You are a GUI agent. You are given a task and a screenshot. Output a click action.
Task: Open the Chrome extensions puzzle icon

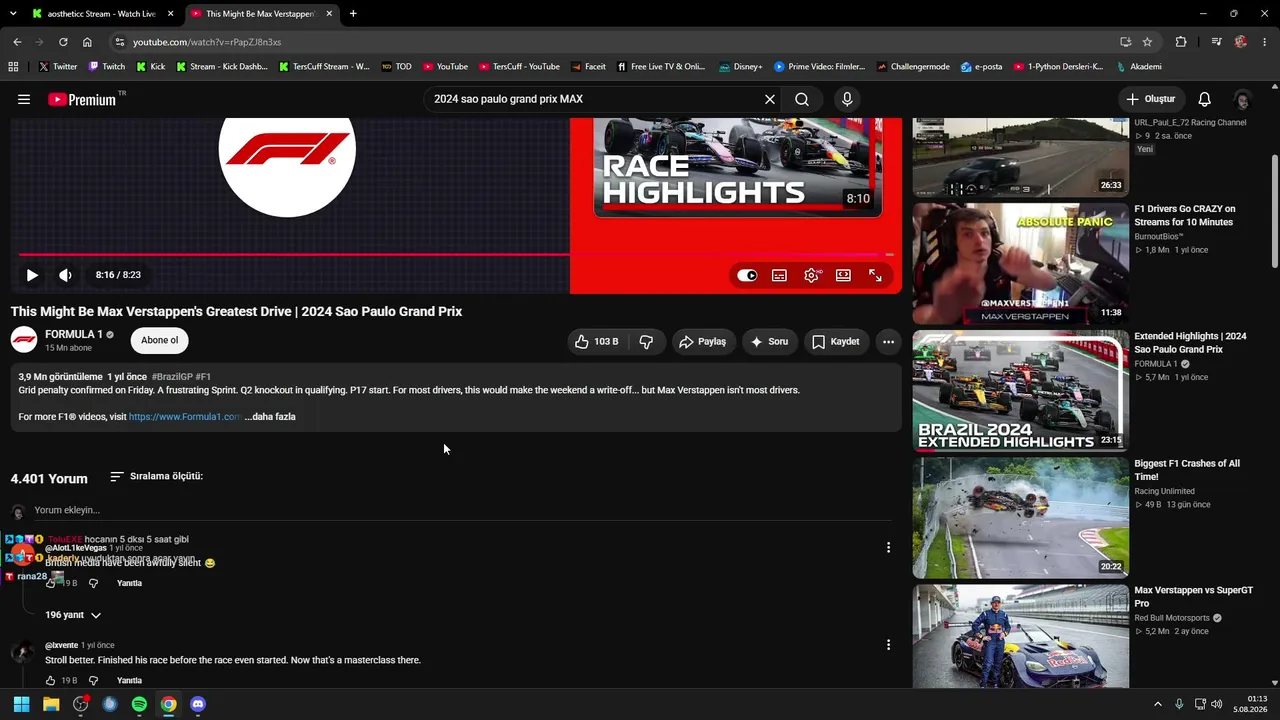[x=1181, y=42]
